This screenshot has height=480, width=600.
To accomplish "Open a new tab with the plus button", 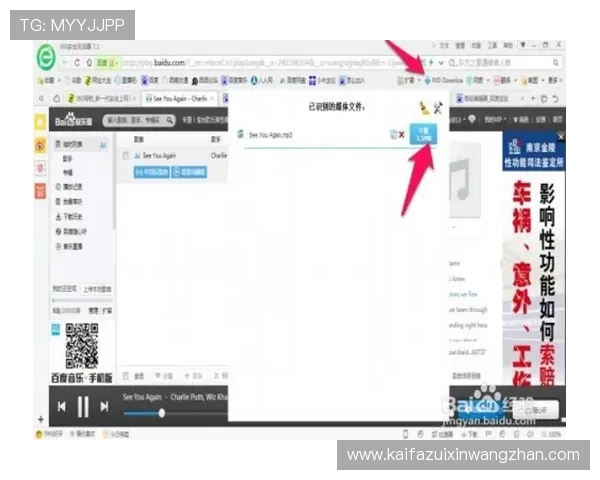I will tap(533, 99).
